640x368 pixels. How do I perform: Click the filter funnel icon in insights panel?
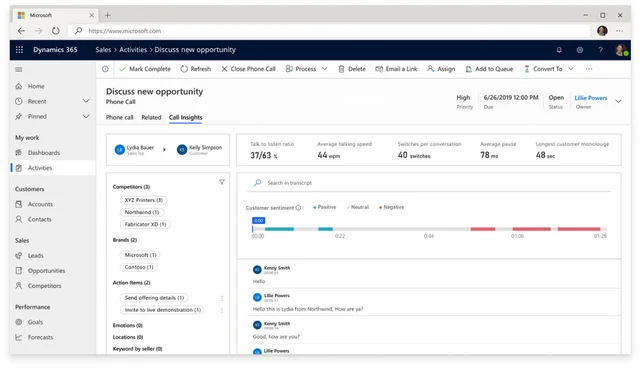click(222, 182)
